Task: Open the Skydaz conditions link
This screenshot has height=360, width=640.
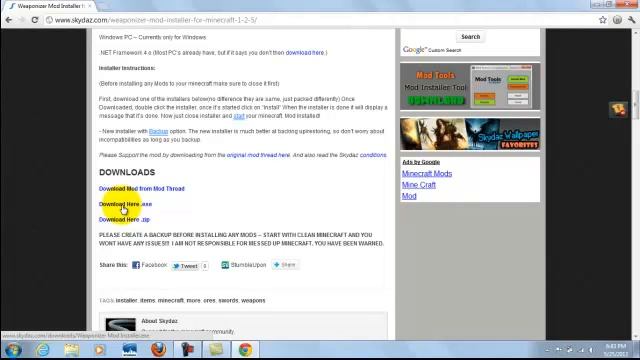Action: [x=373, y=155]
